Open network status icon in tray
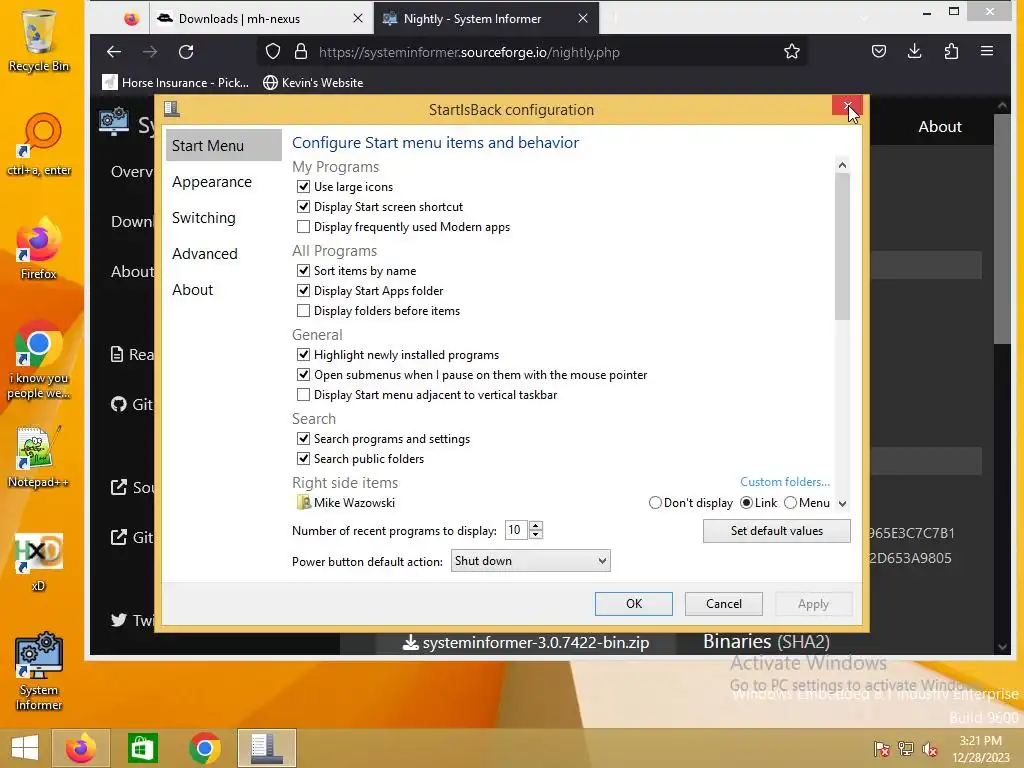This screenshot has width=1024, height=768. click(x=906, y=748)
